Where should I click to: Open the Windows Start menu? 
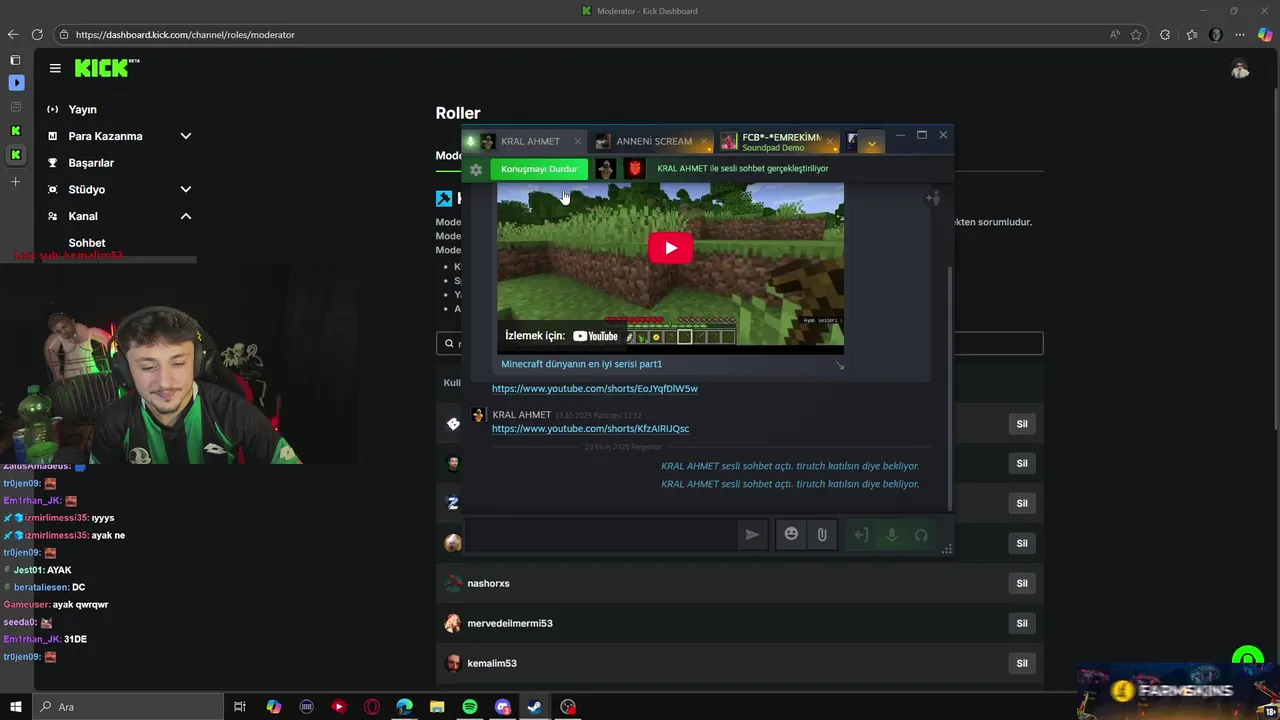[16, 707]
